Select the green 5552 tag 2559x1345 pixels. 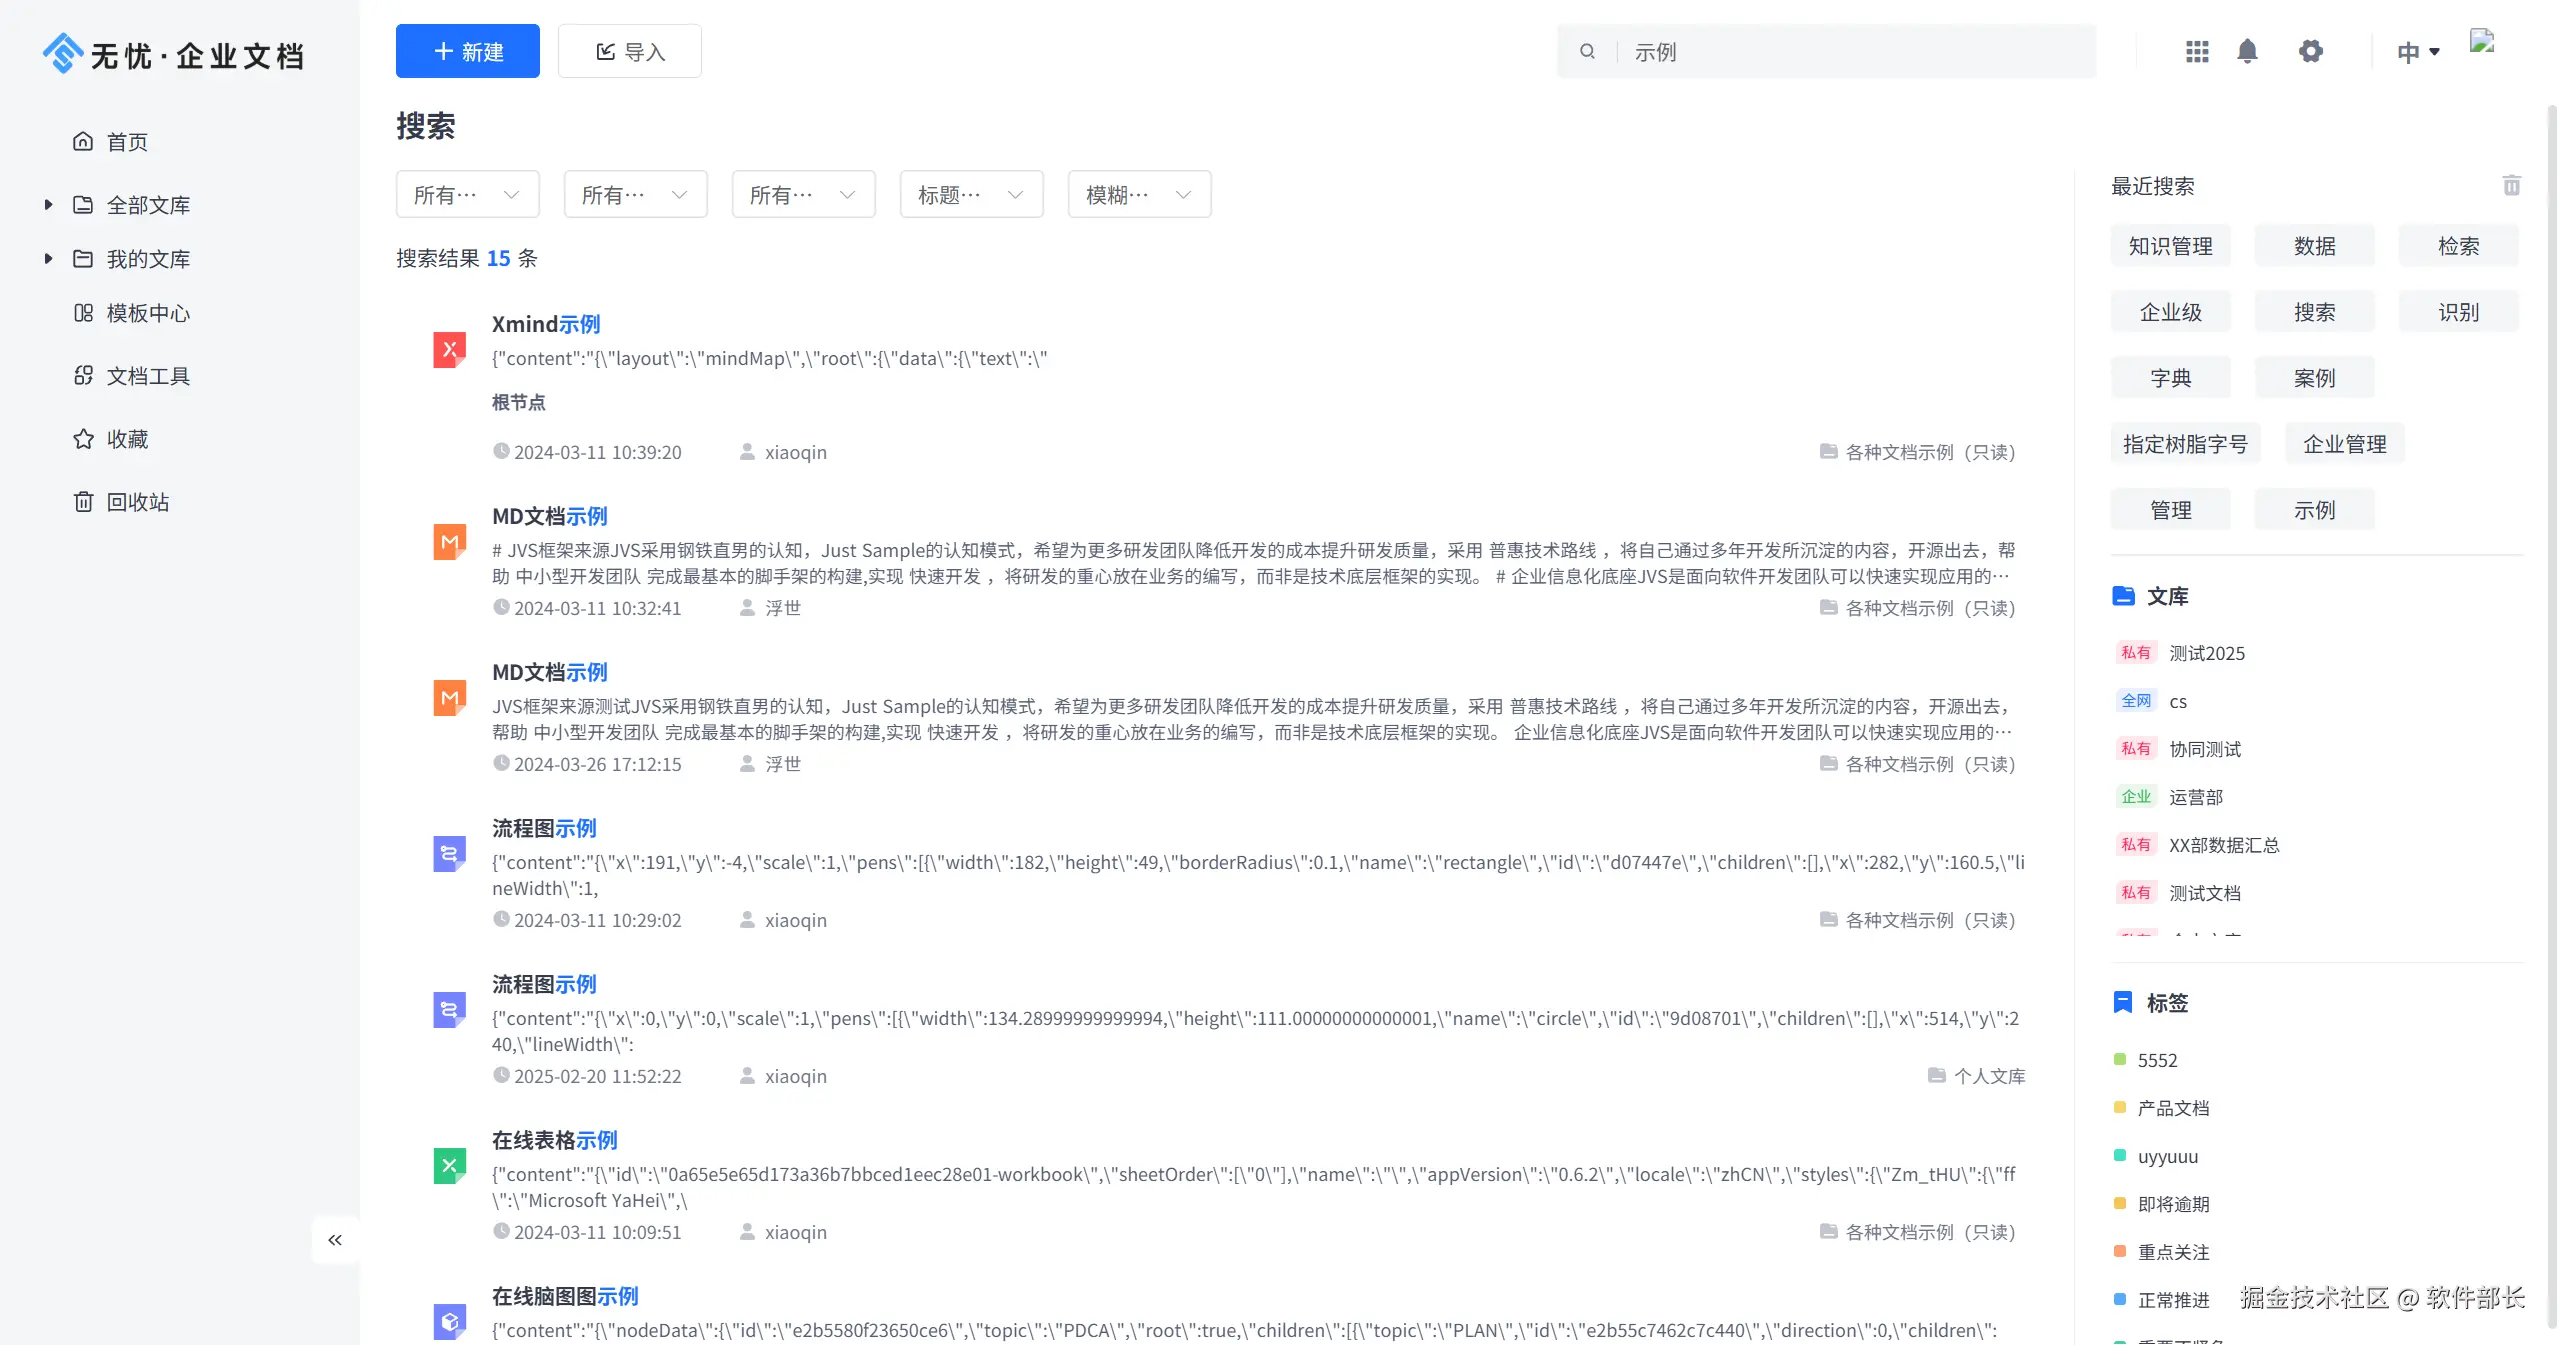click(x=2156, y=1060)
